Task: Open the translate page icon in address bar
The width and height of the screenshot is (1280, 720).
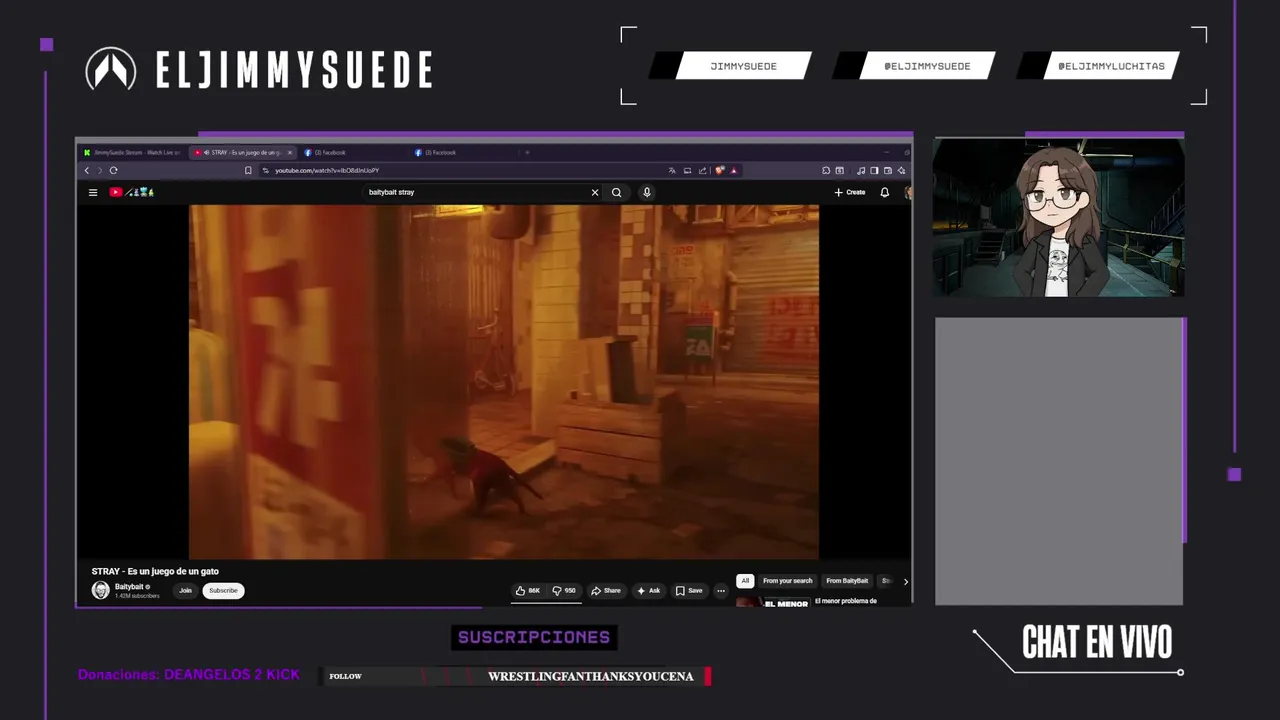Action: 672,170
